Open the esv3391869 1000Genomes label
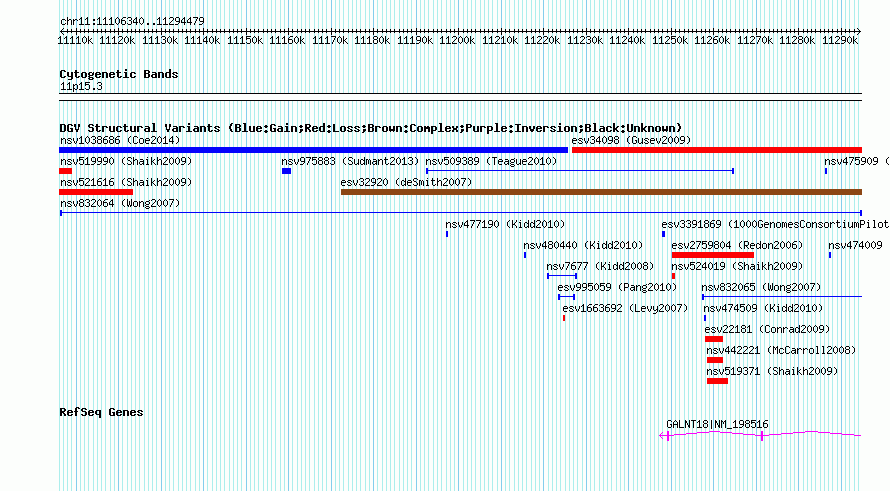The width and height of the screenshot is (890, 491). (x=775, y=224)
